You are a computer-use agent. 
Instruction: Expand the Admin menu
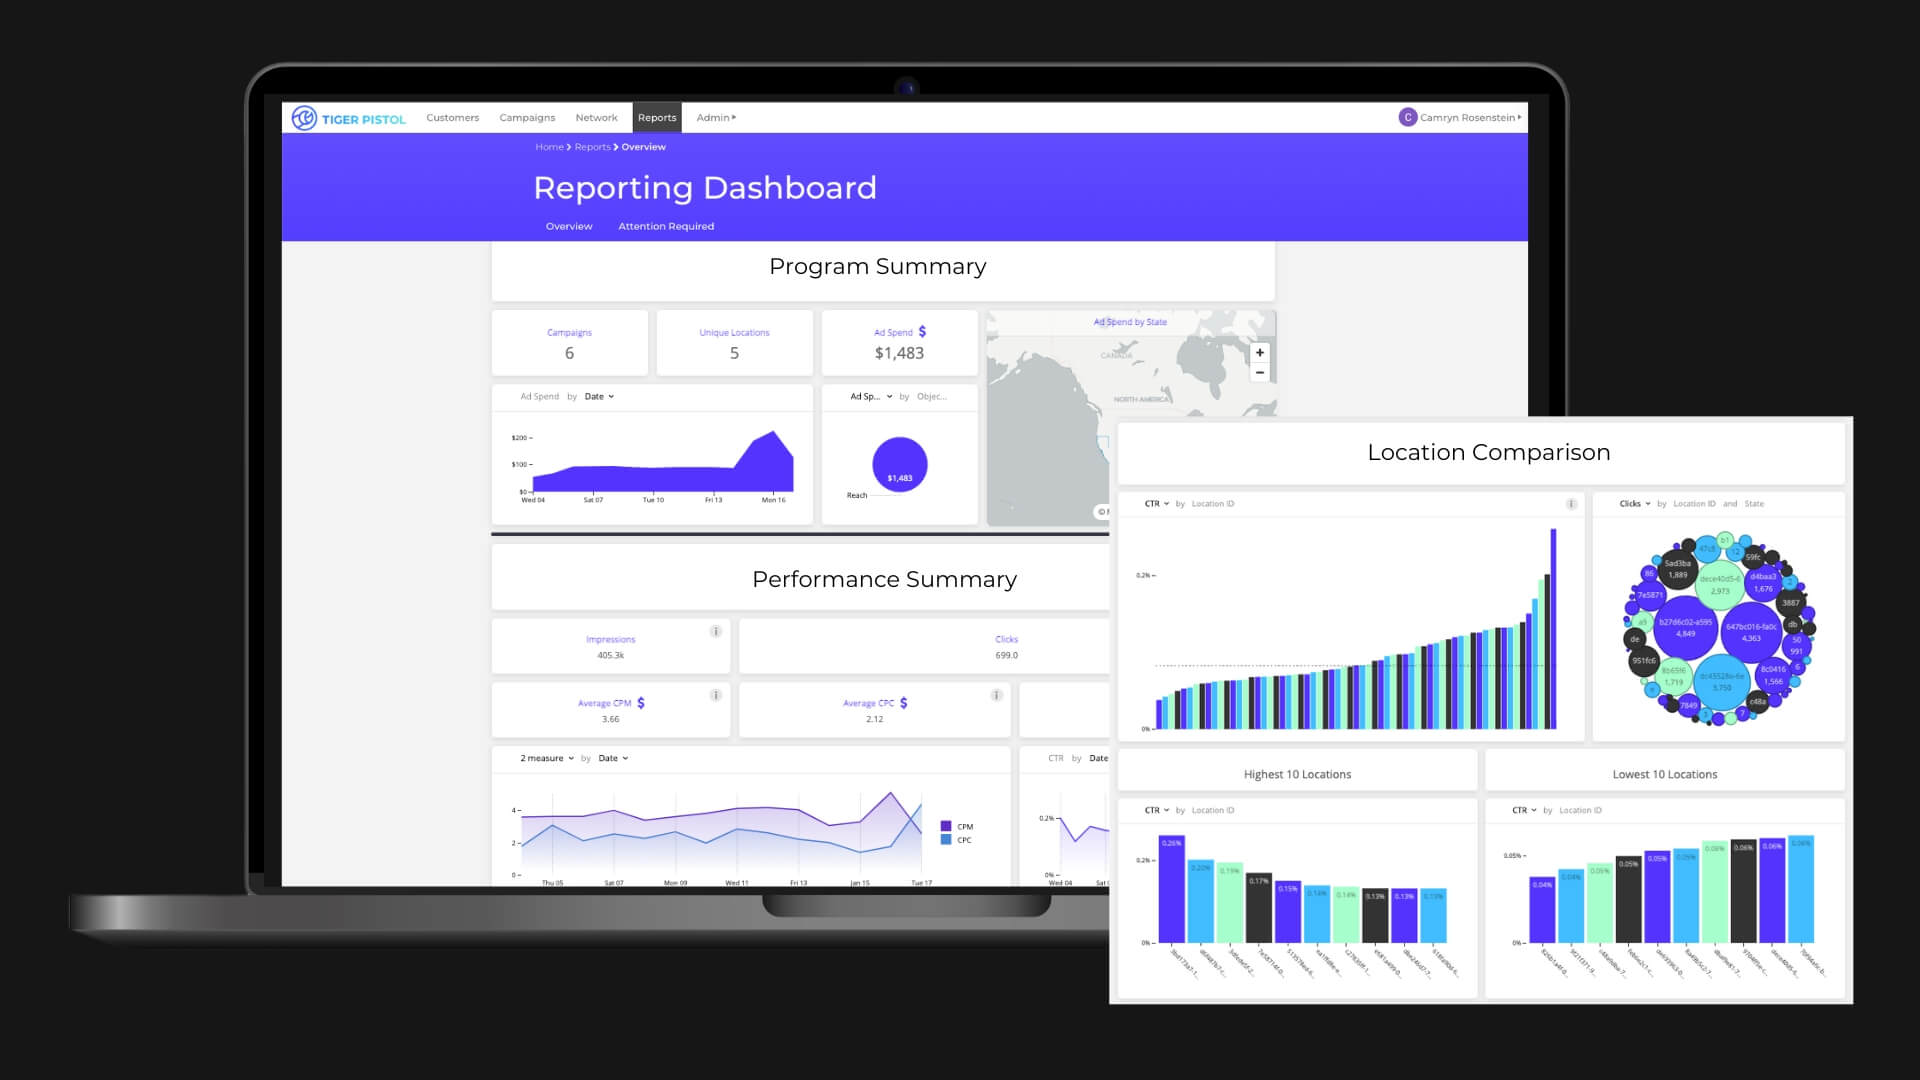[x=716, y=118]
